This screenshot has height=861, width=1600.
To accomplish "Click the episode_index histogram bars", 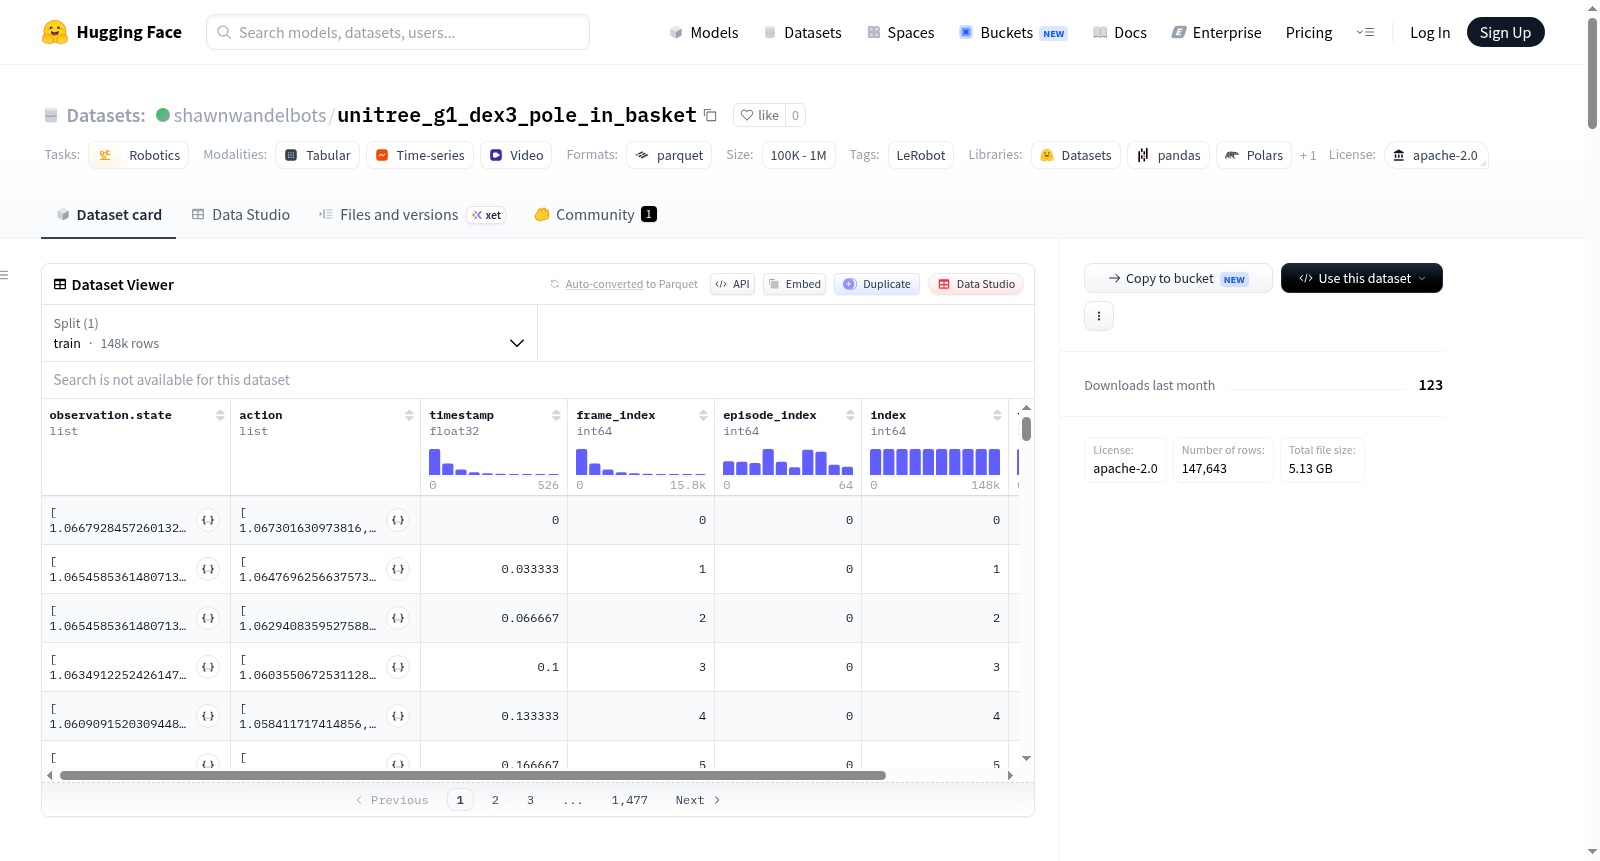I will pyautogui.click(x=788, y=462).
